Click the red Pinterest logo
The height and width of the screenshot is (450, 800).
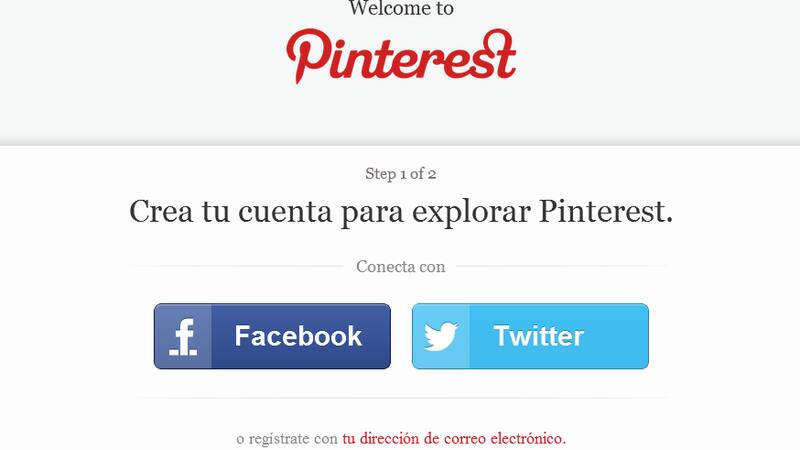point(401,56)
